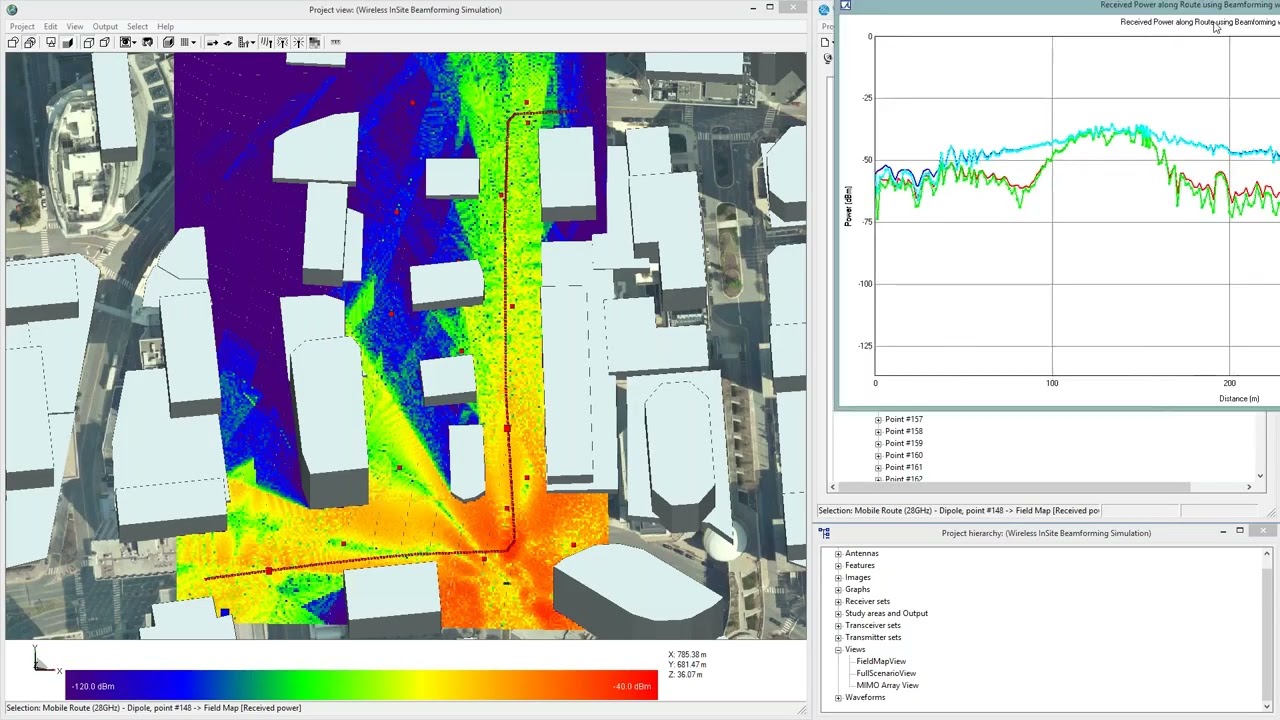This screenshot has height=720, width=1280.
Task: Click the refresh view toolbar icon with curved arrows
Action: [x=148, y=42]
